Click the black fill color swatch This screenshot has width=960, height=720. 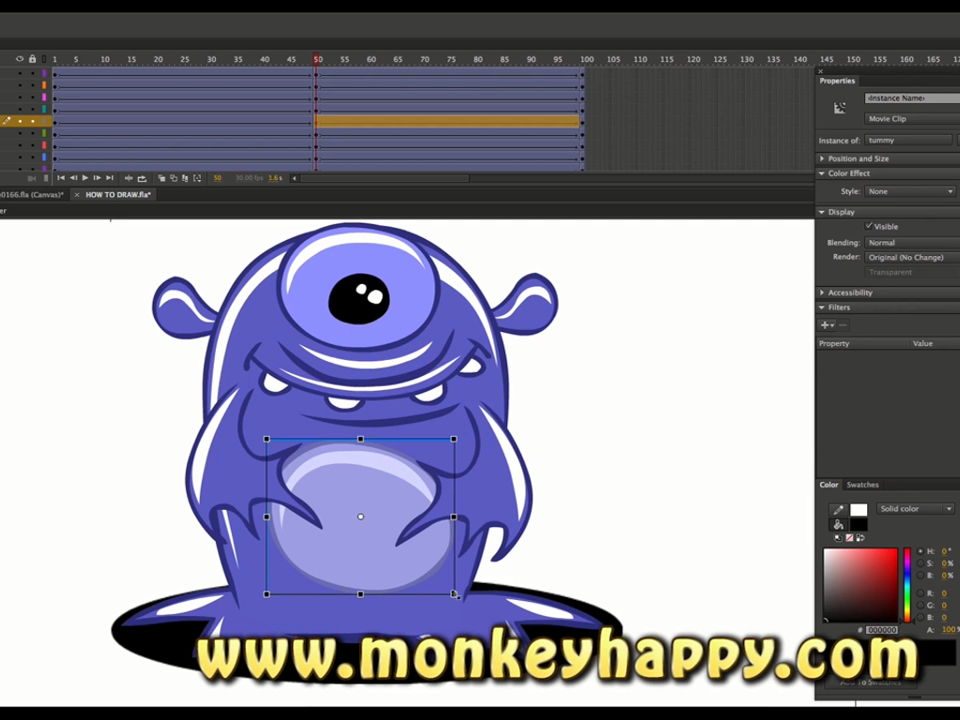click(x=858, y=524)
